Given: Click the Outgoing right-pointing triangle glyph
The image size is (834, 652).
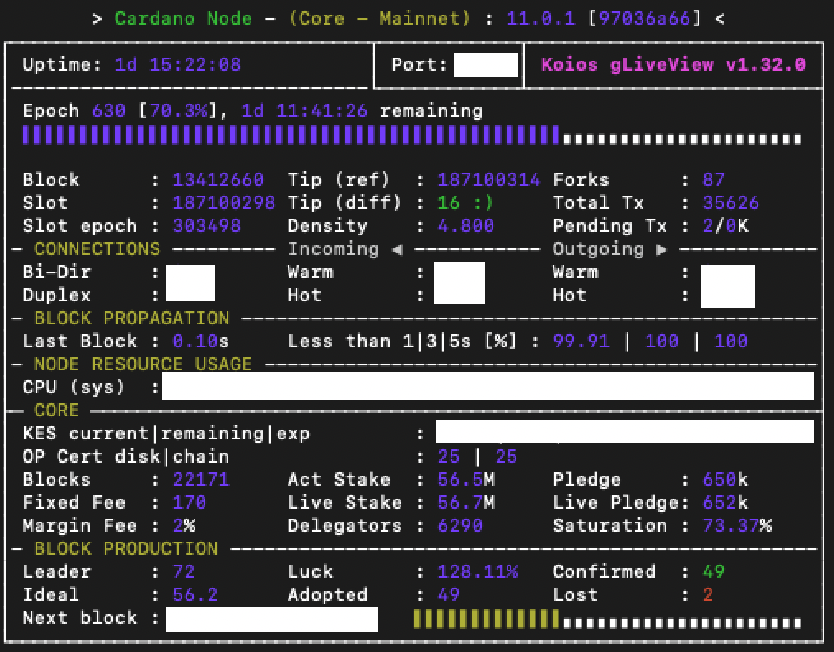Looking at the screenshot, I should tap(661, 249).
